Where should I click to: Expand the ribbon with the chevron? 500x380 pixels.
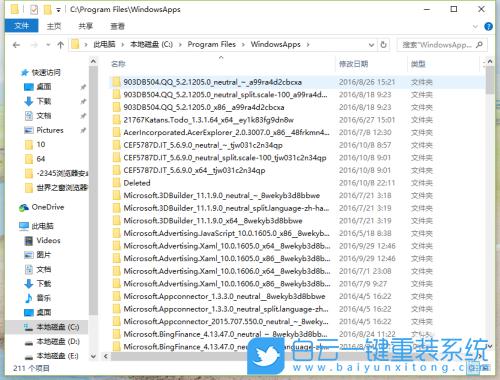[475, 26]
